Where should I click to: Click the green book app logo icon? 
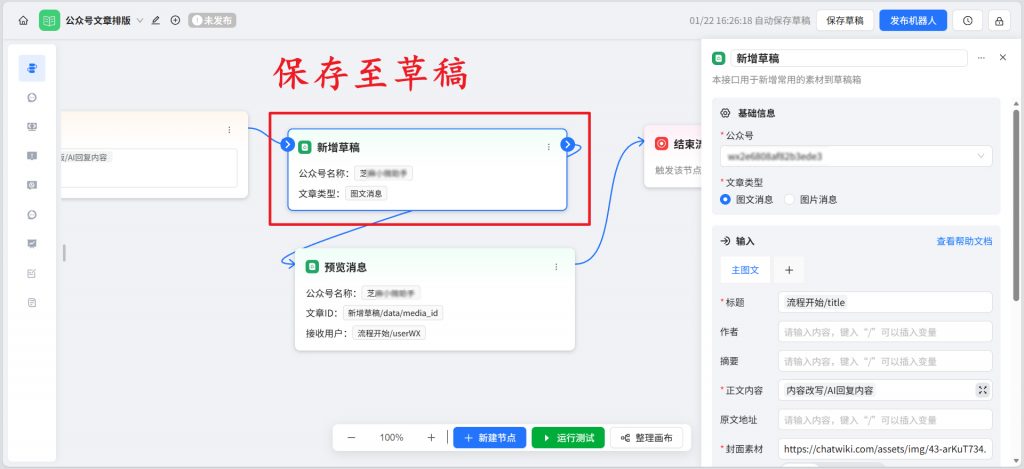(49, 20)
